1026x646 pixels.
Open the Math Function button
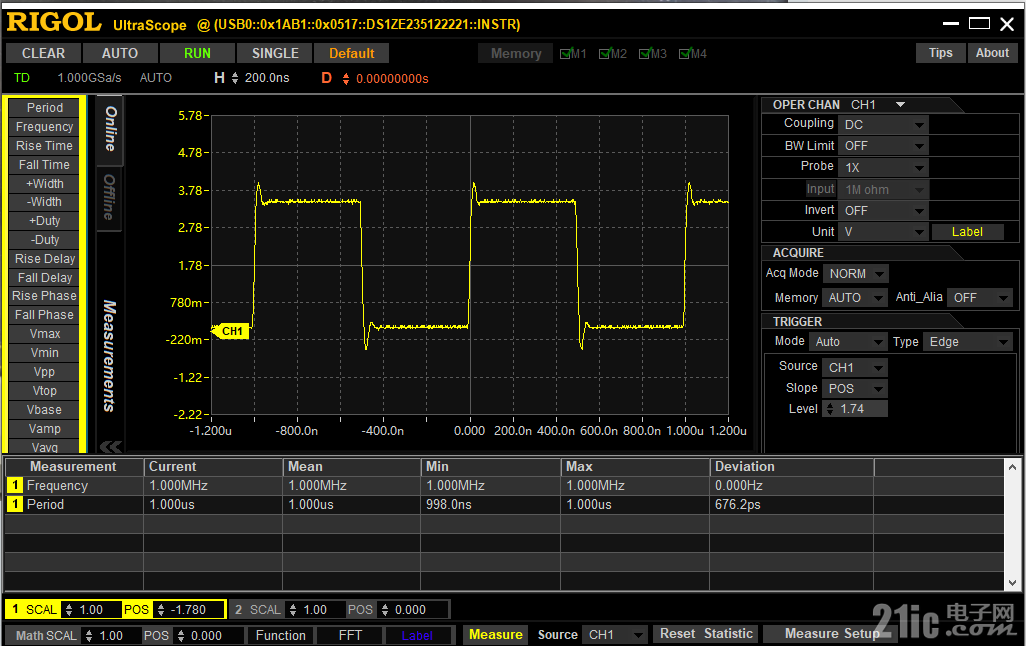point(281,636)
